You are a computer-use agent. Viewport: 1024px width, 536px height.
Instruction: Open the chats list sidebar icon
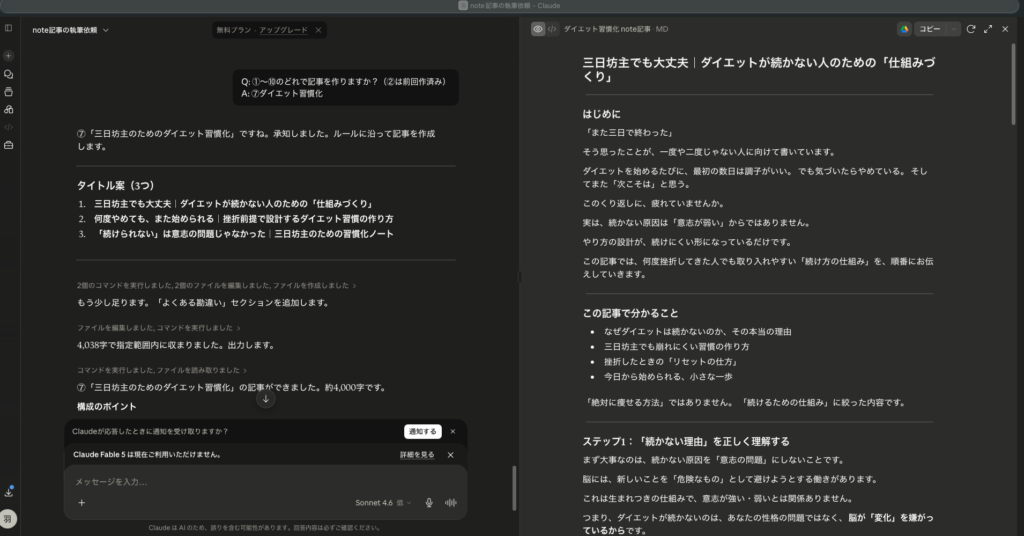(x=8, y=74)
